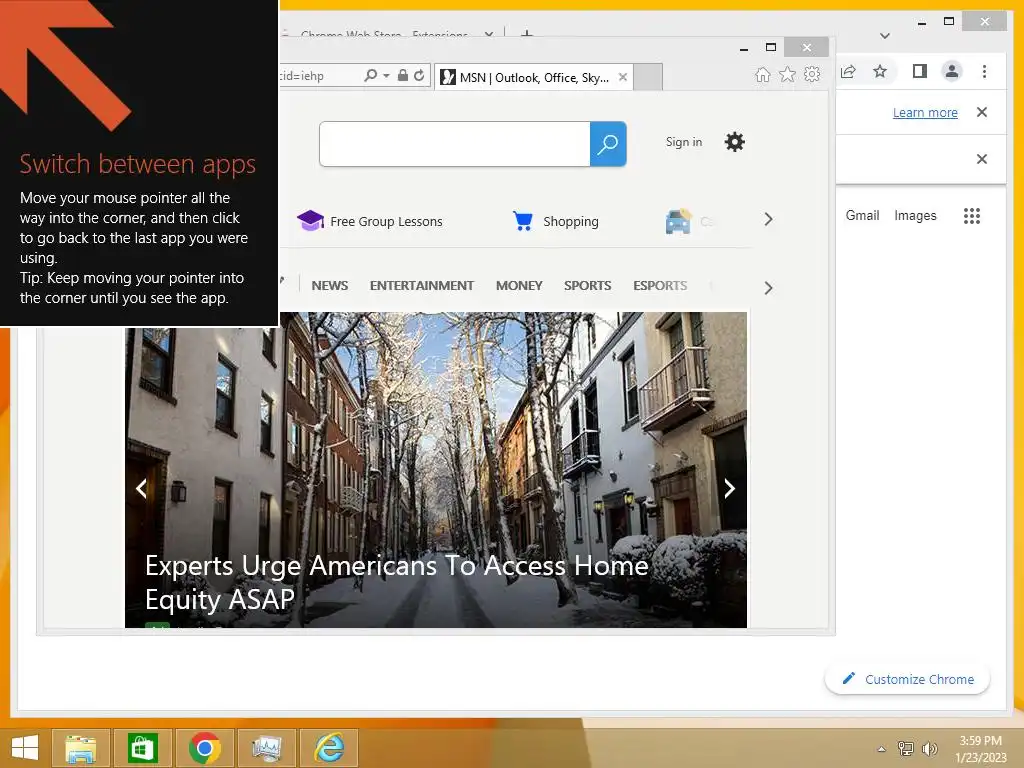Dismiss the Chrome infobar with Learn more

(982, 112)
